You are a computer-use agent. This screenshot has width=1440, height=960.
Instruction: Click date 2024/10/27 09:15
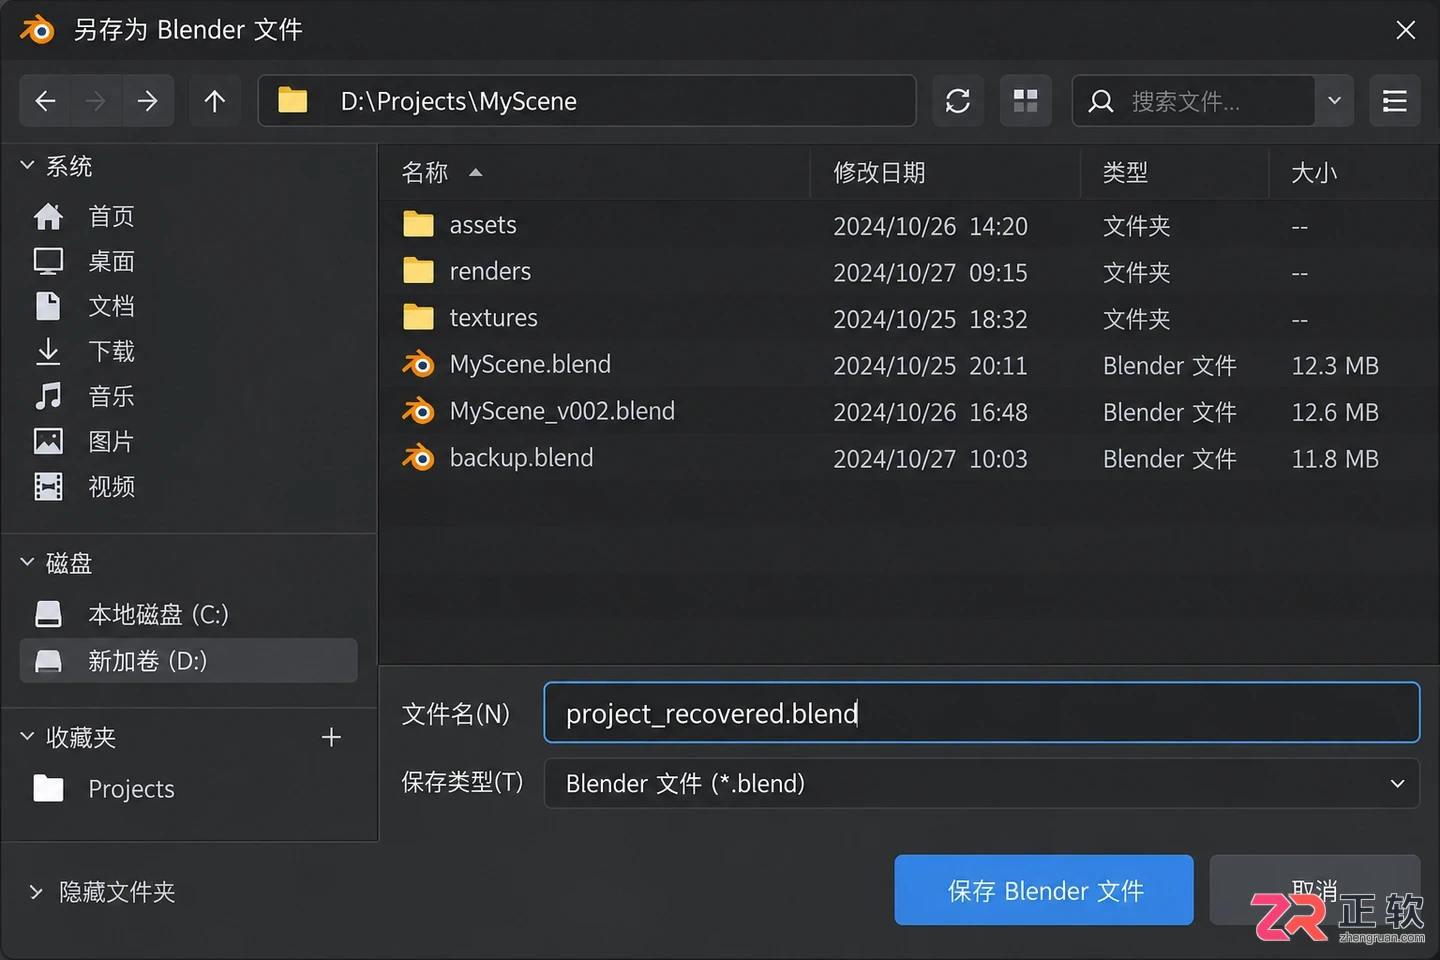click(930, 273)
